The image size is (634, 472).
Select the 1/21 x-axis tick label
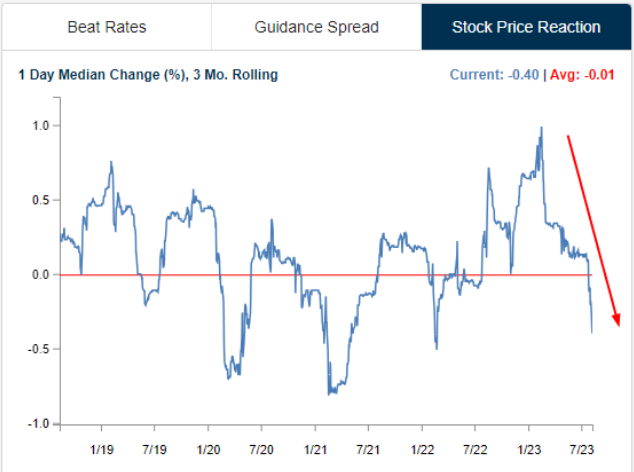point(315,449)
